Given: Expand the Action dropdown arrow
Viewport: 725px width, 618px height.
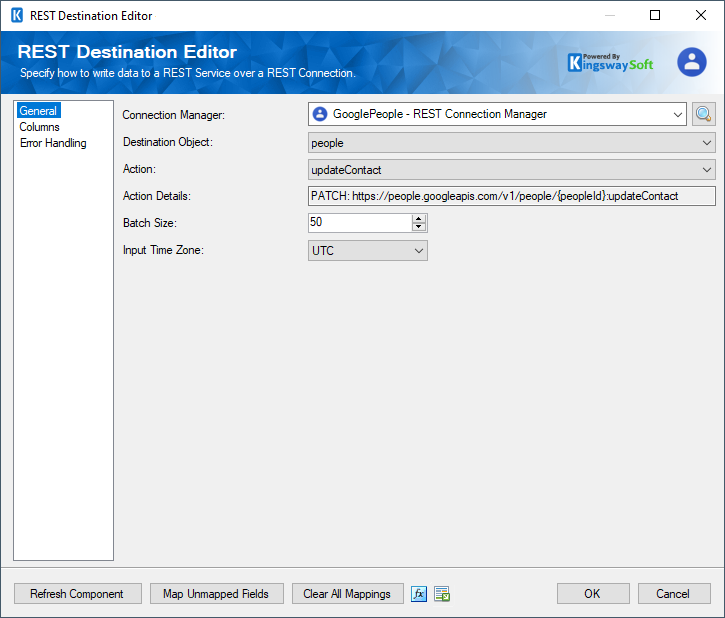Looking at the screenshot, I should pyautogui.click(x=707, y=170).
